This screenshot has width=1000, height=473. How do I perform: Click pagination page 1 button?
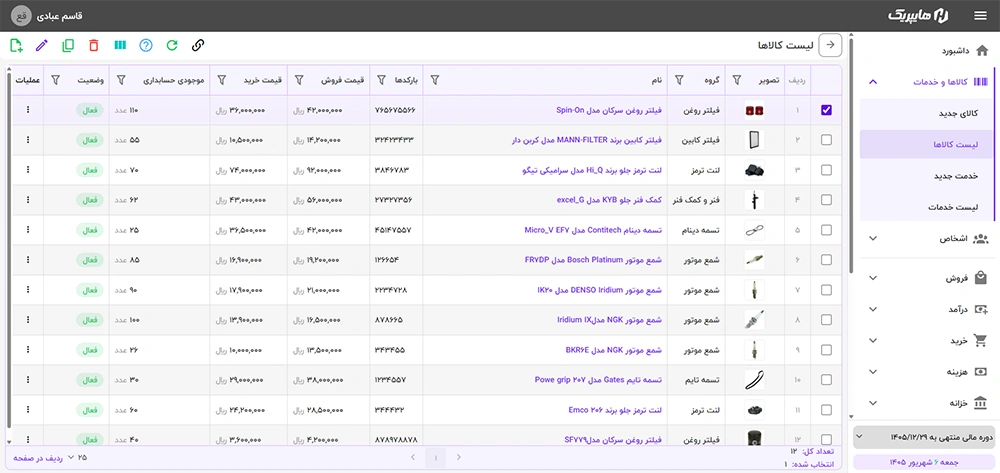[436, 457]
